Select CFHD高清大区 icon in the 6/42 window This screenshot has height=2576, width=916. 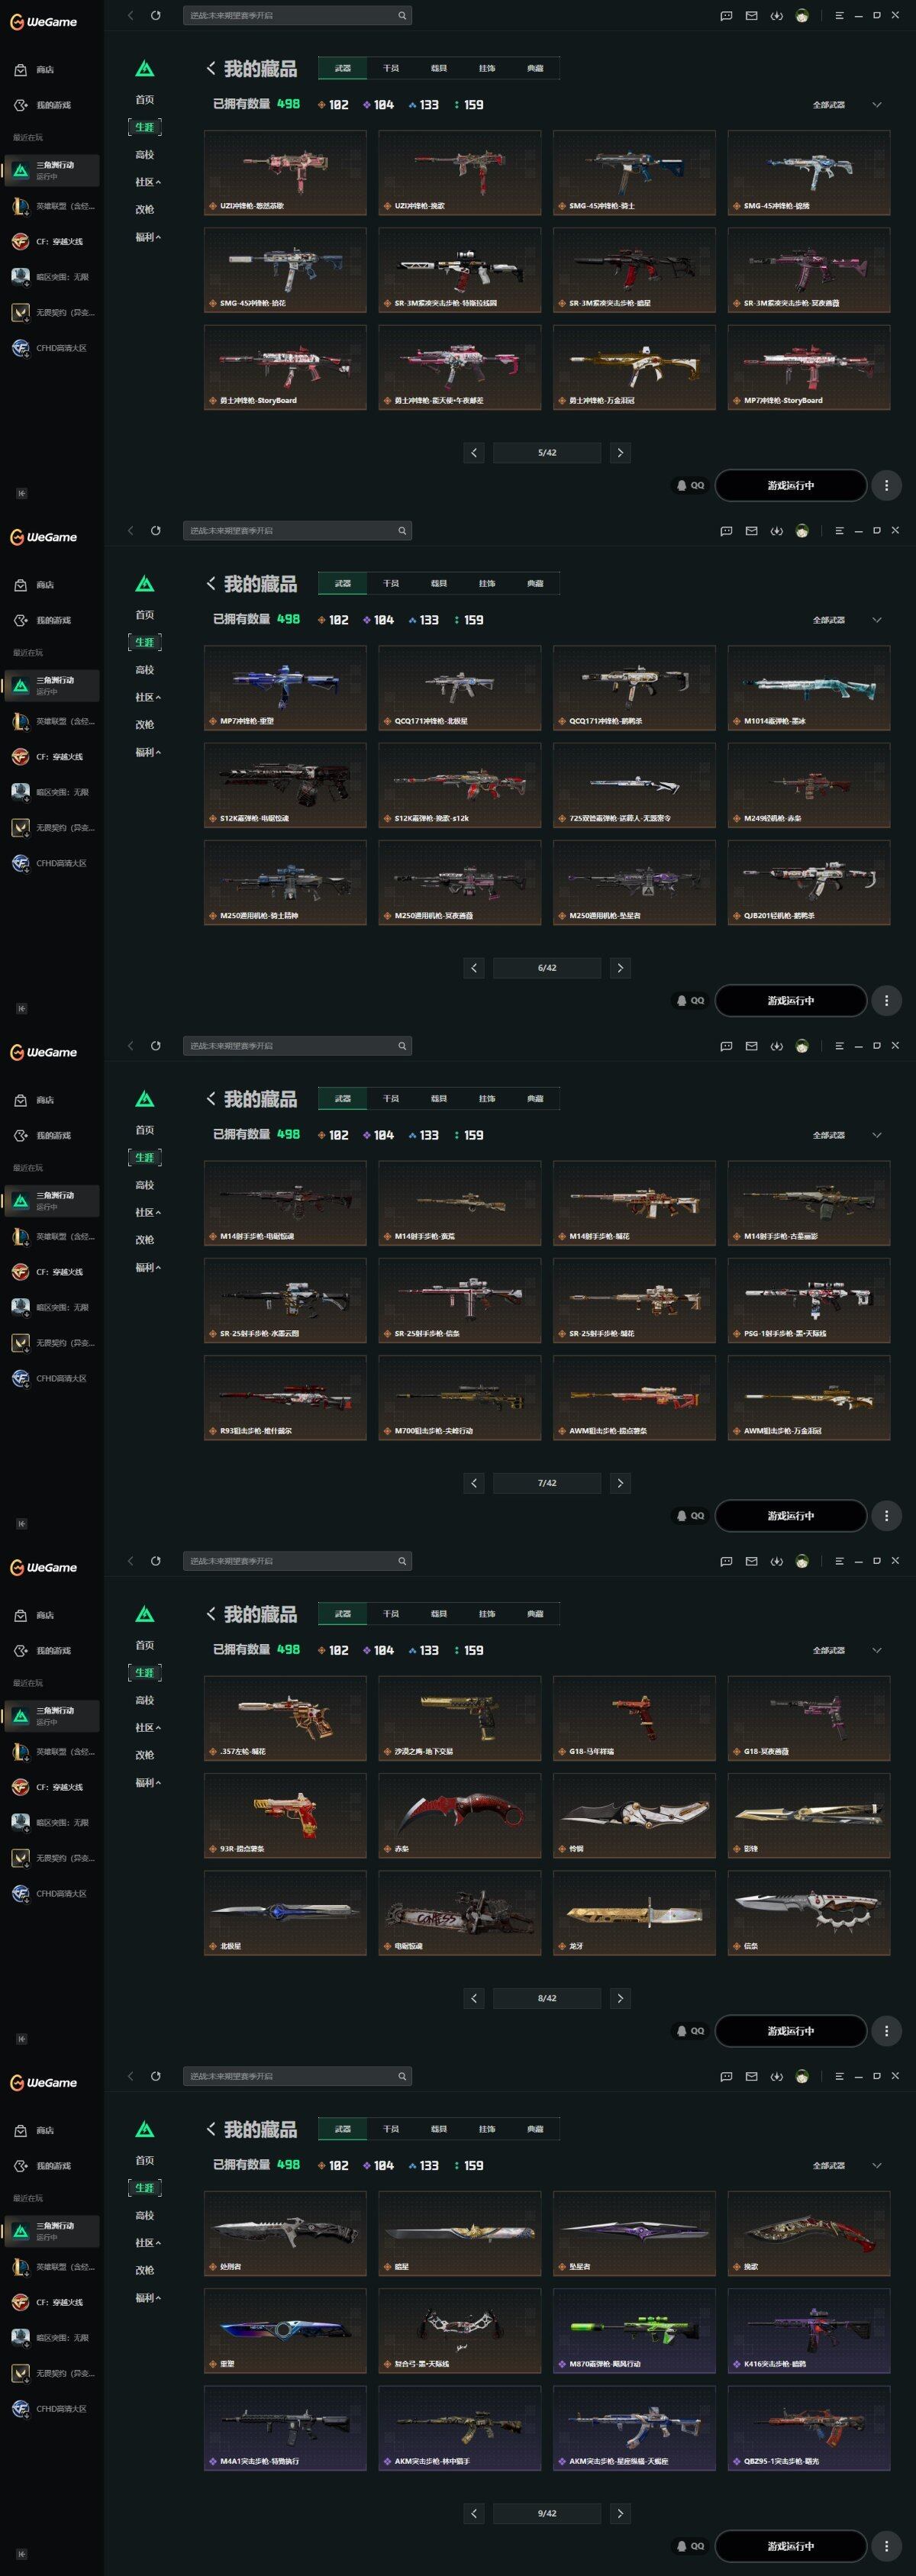[20, 863]
